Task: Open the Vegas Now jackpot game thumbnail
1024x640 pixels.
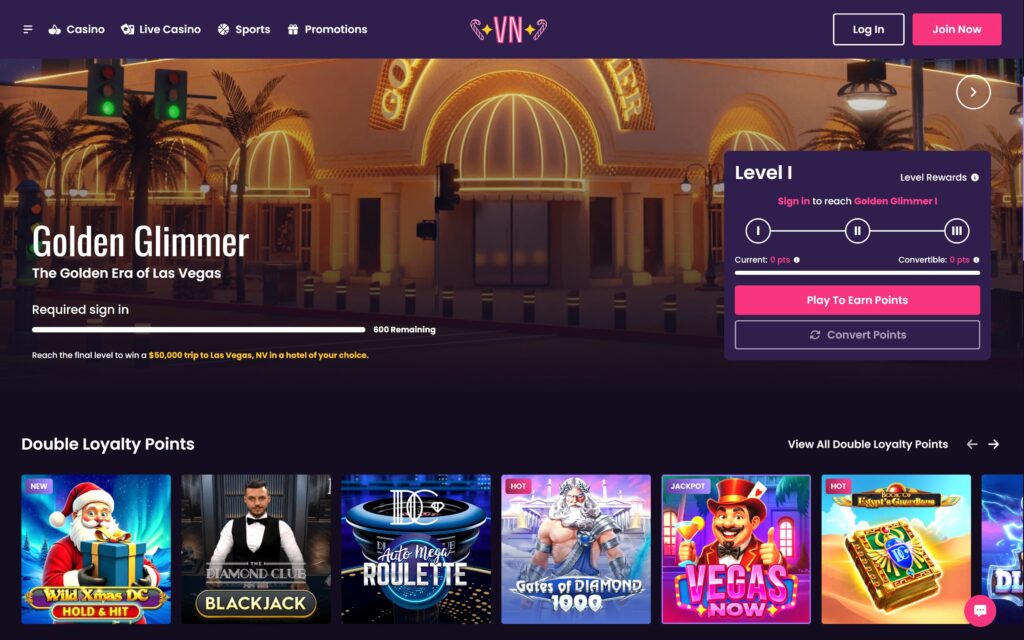Action: [x=736, y=549]
